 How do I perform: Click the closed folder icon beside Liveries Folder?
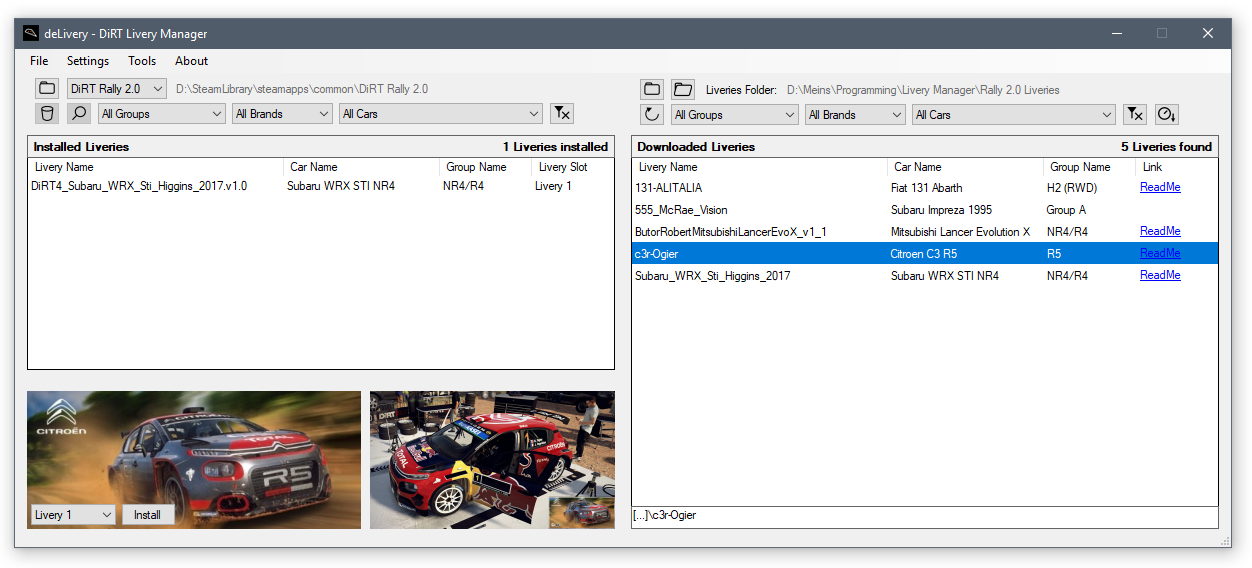pyautogui.click(x=652, y=89)
